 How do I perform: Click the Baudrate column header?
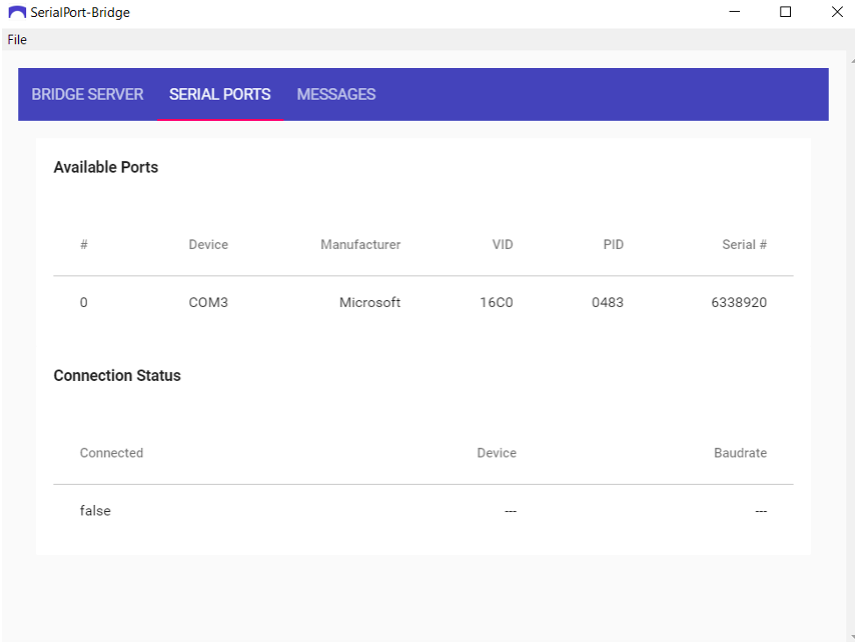(x=740, y=453)
